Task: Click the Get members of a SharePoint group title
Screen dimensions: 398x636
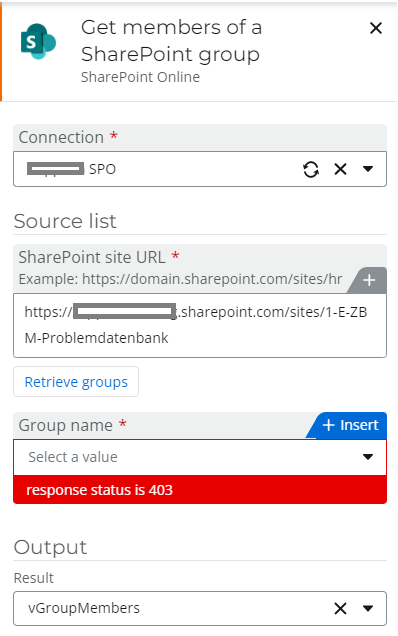Action: pos(171,41)
